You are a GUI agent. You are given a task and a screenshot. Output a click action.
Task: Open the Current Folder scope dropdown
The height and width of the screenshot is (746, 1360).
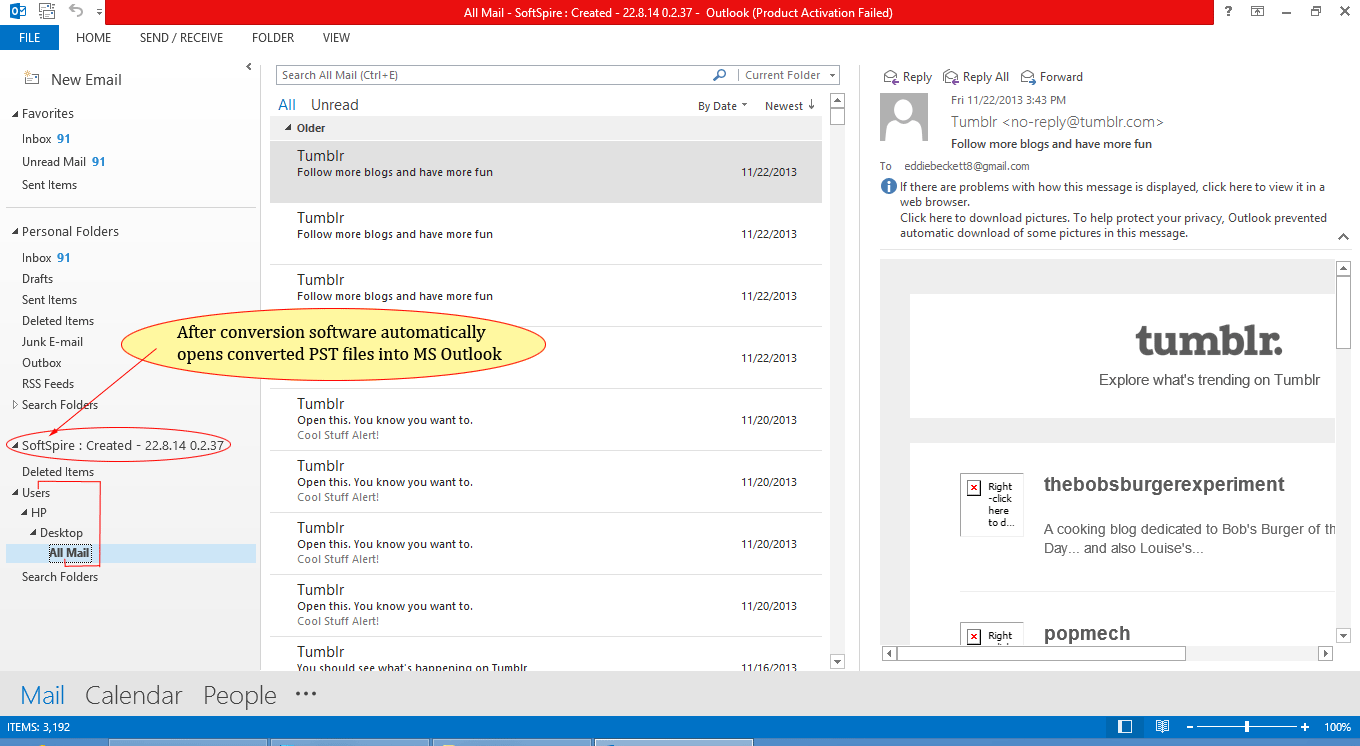(x=788, y=75)
